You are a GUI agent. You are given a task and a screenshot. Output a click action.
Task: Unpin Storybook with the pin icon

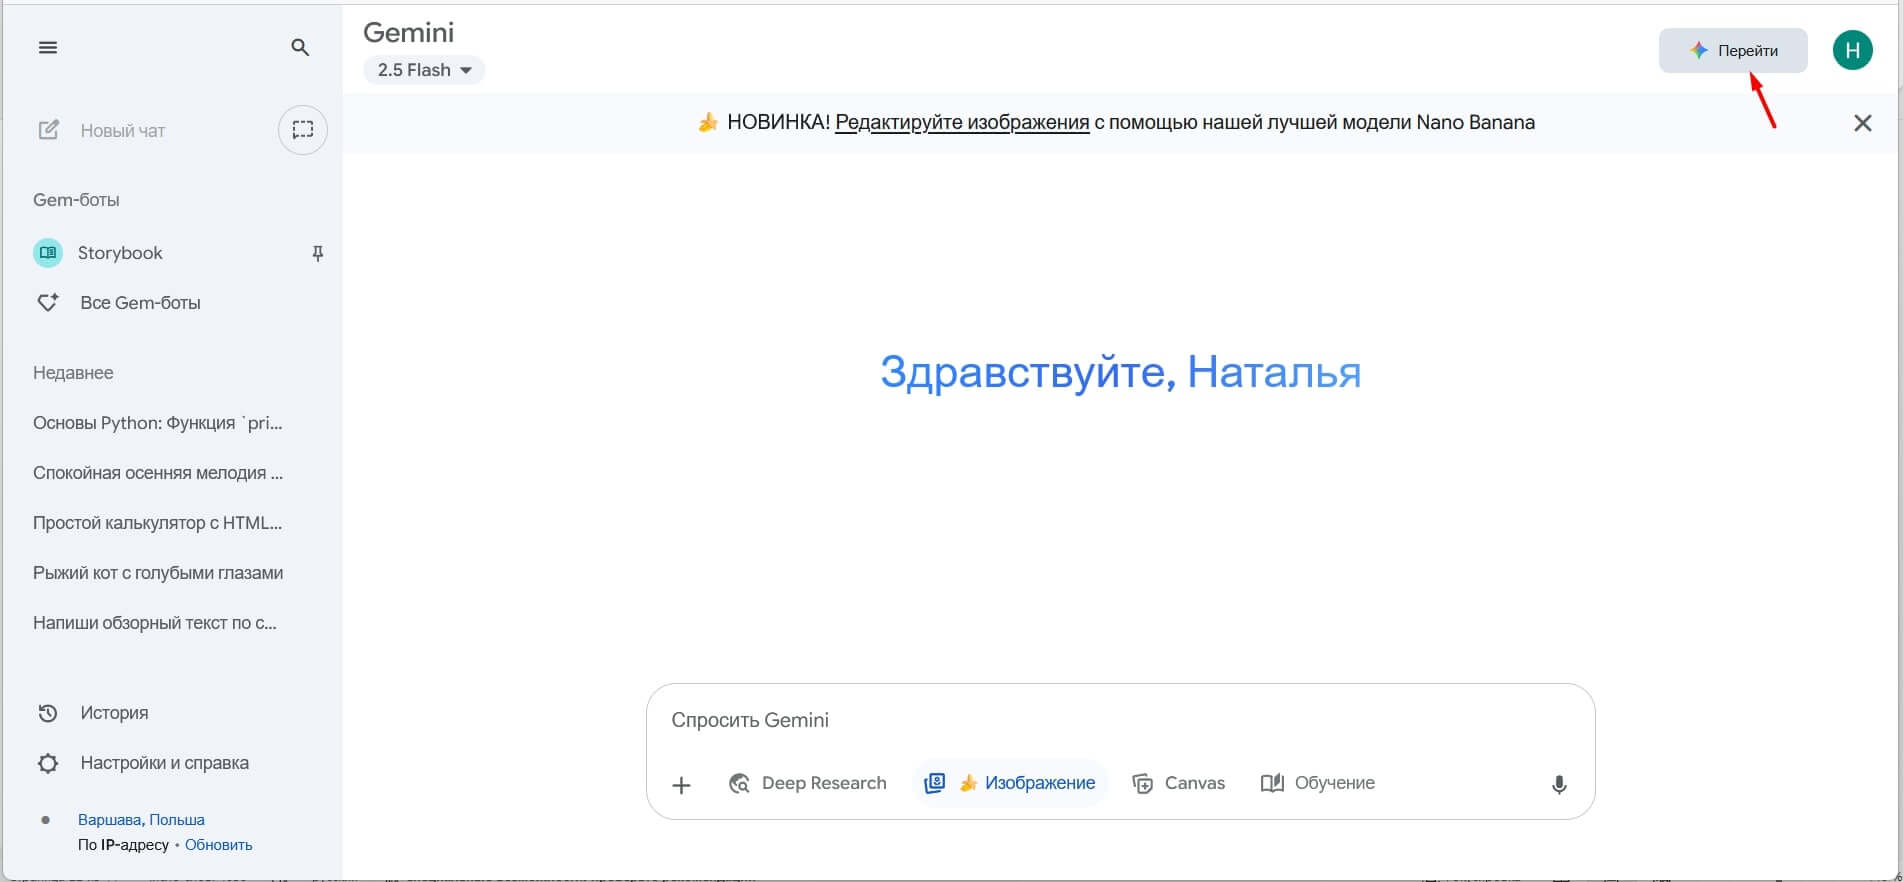click(318, 253)
